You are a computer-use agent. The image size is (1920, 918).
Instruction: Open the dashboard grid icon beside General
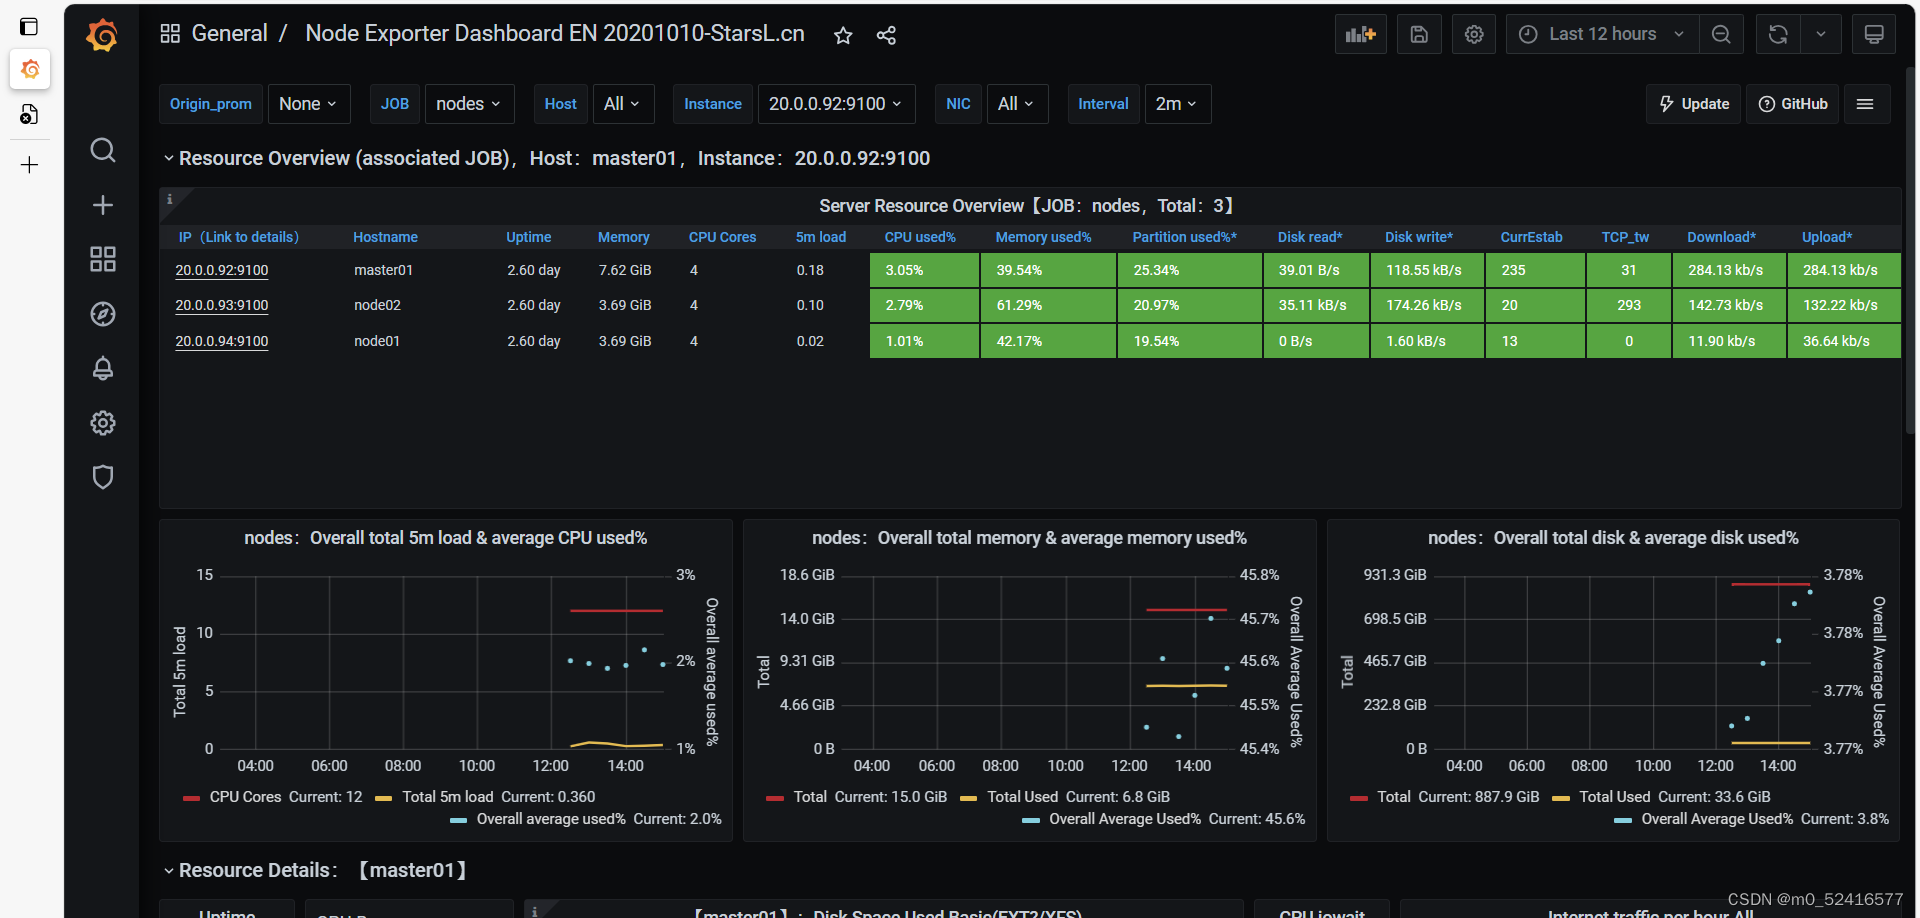pyautogui.click(x=170, y=34)
